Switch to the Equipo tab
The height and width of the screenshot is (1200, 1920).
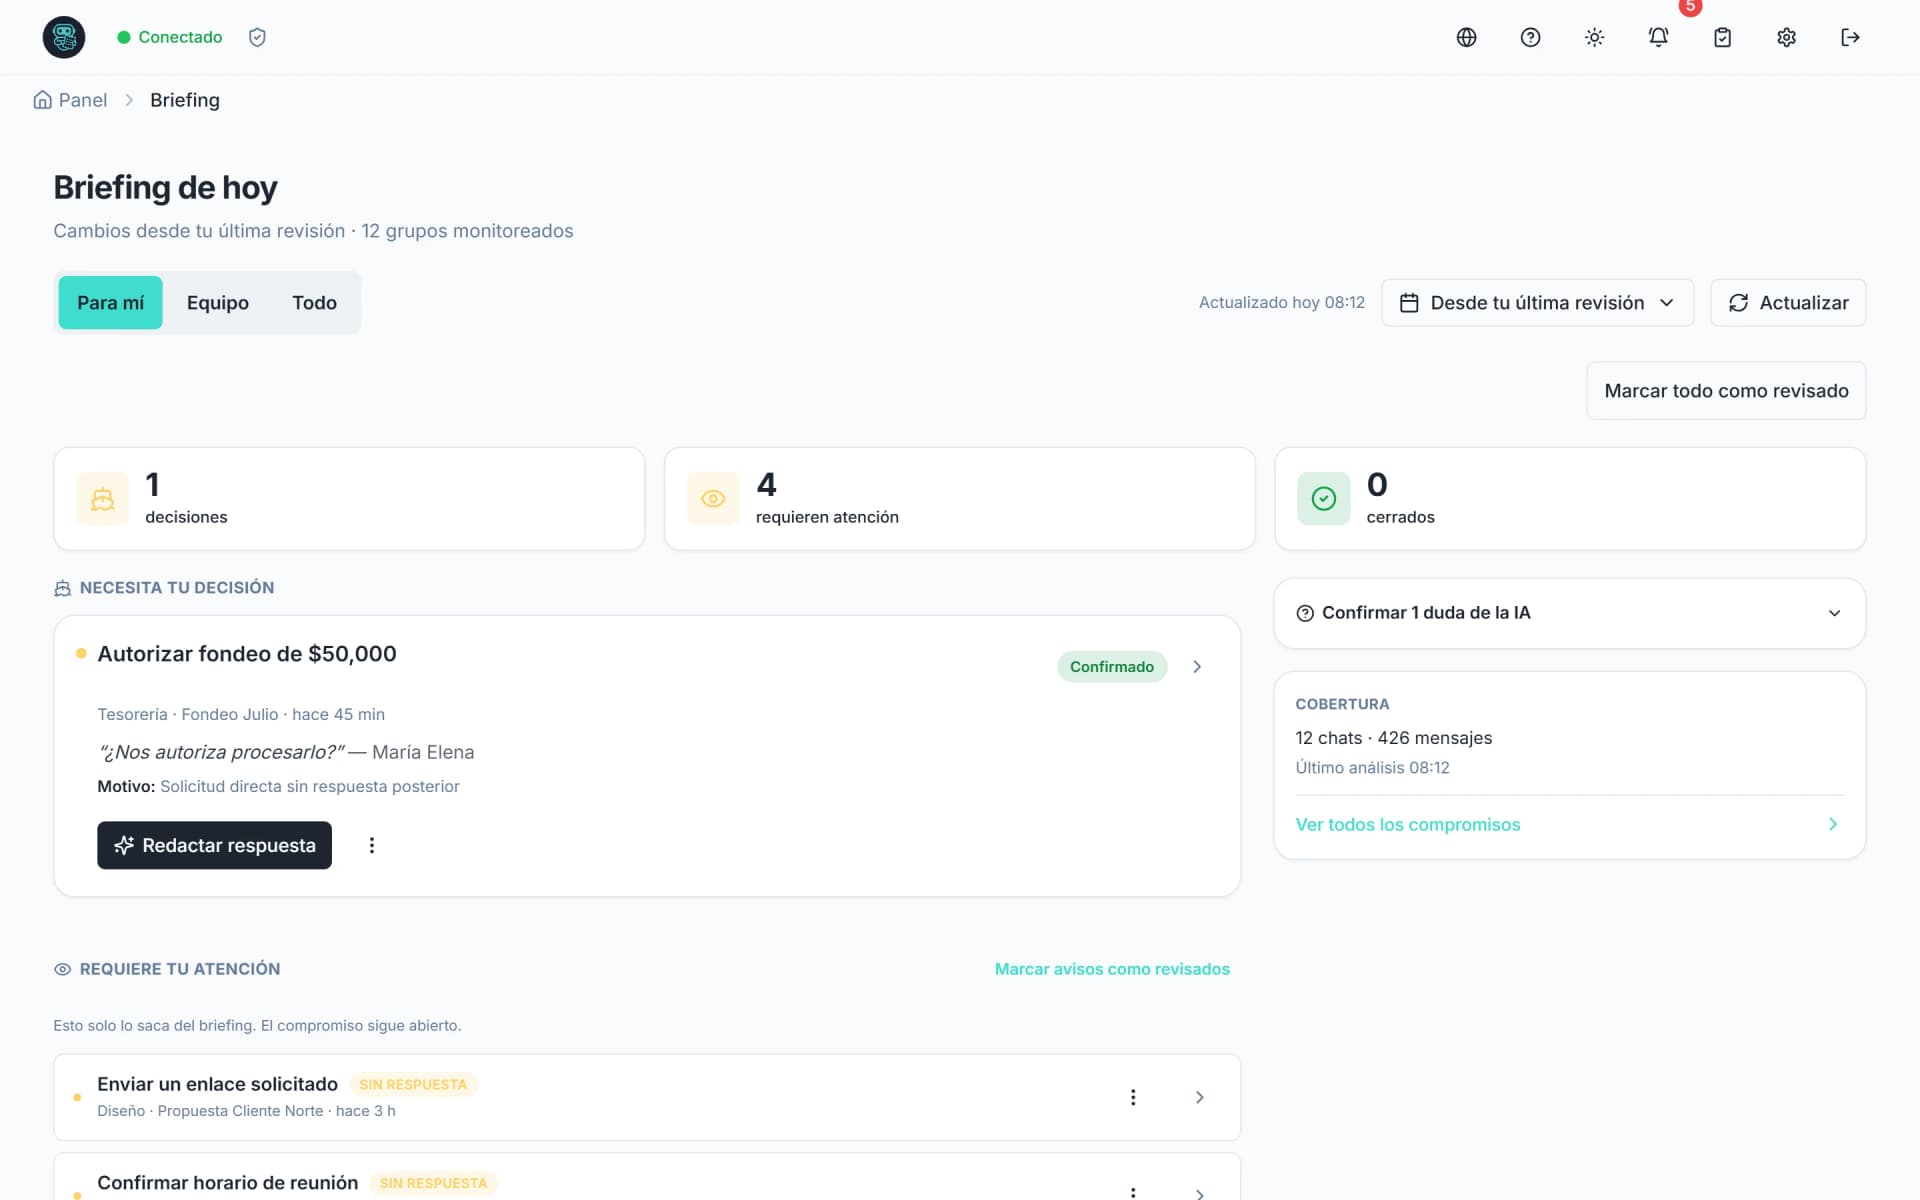[217, 303]
